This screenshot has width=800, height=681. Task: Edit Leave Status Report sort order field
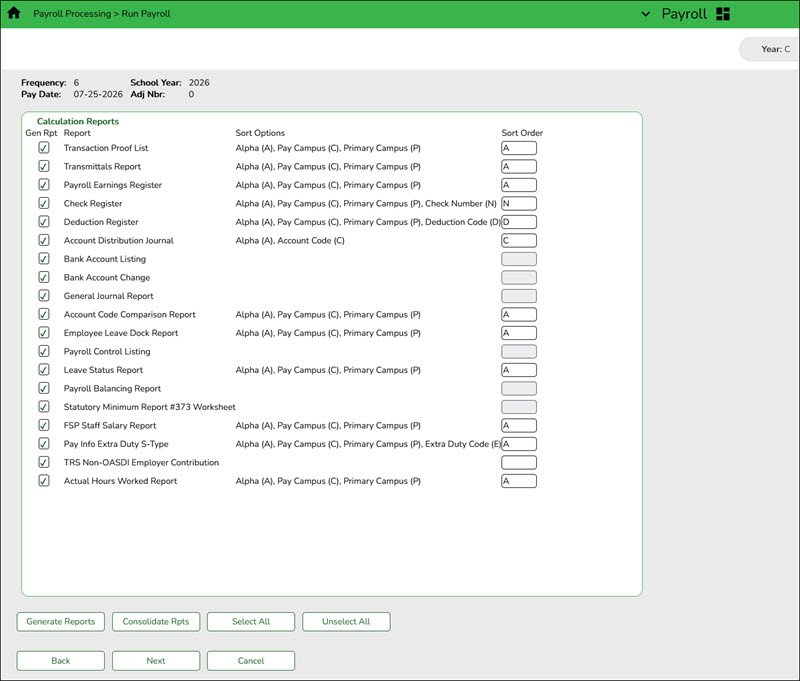tap(519, 370)
